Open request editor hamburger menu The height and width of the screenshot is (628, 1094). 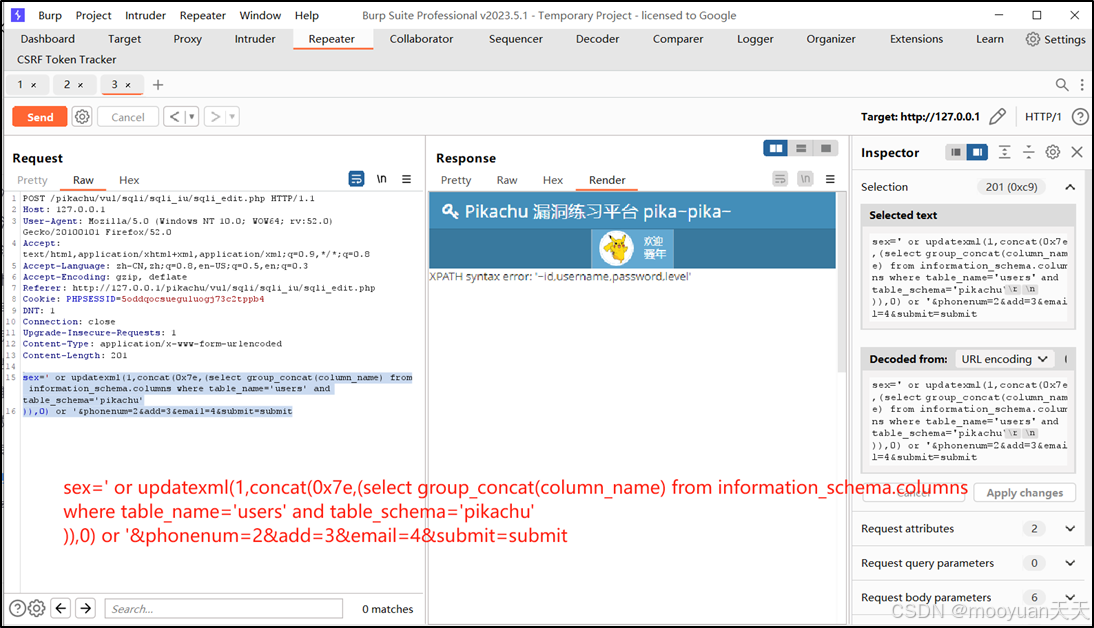coord(406,179)
